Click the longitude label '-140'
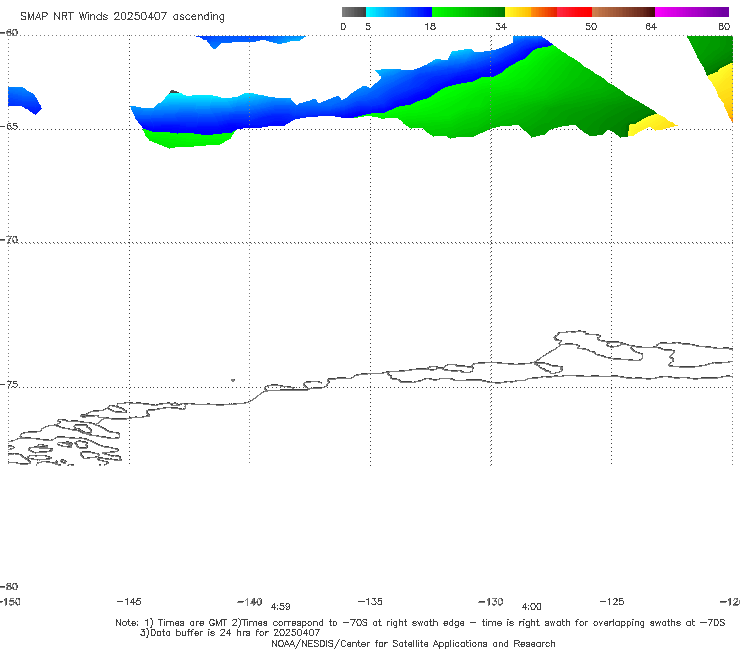 click(x=250, y=601)
